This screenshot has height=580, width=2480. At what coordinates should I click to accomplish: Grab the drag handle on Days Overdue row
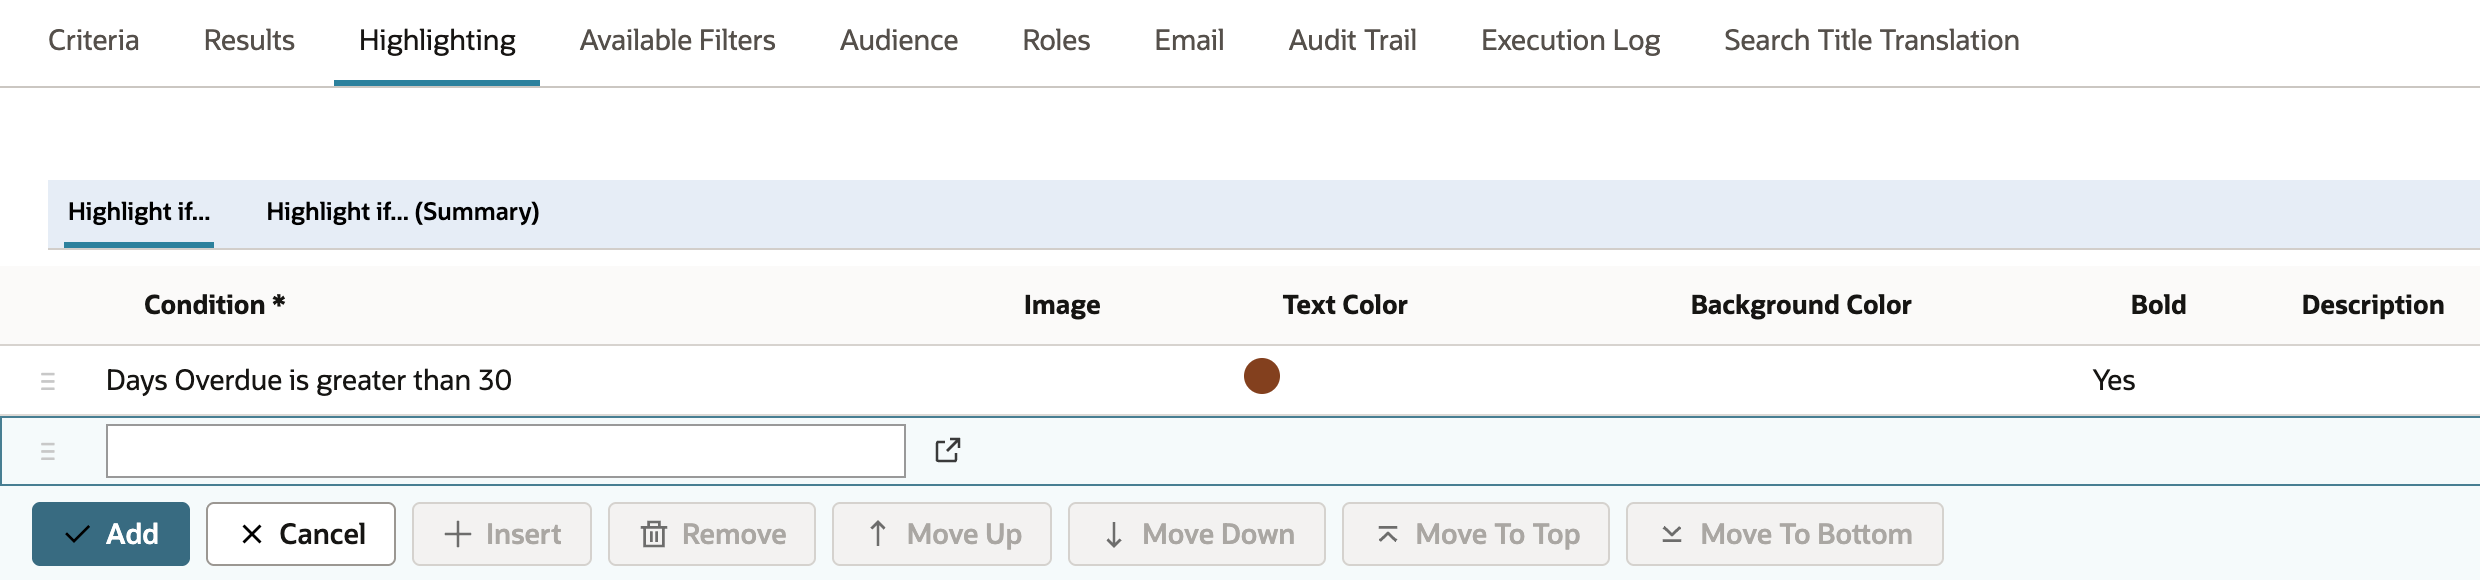click(47, 381)
